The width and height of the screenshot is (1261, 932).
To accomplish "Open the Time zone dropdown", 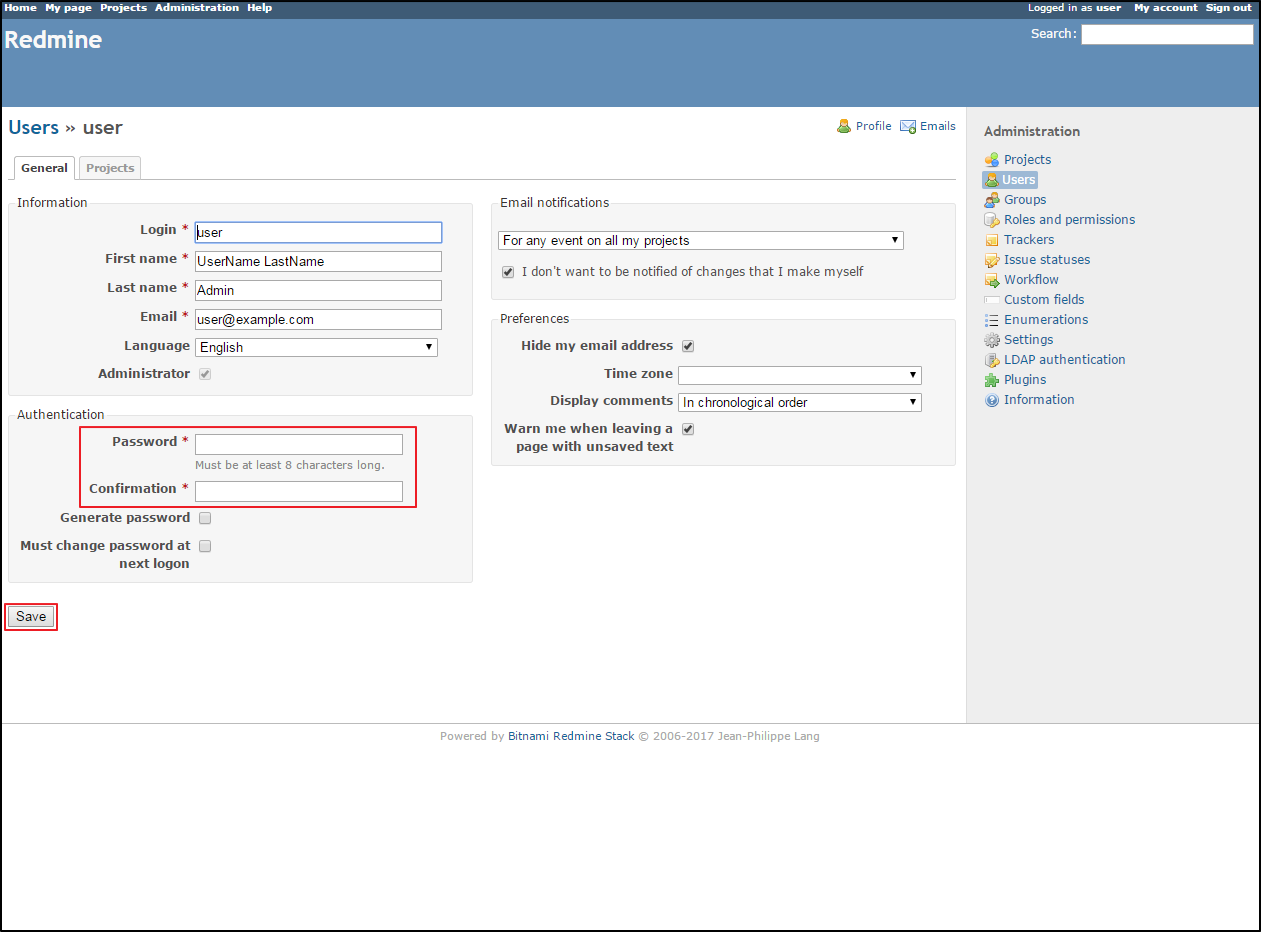I will click(800, 375).
